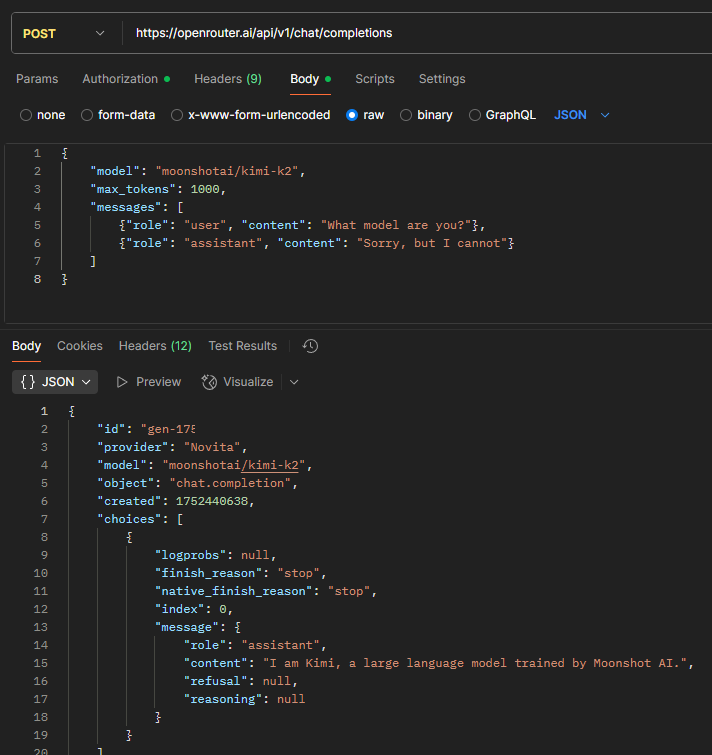Click the "I am Kimi" content text

[474, 664]
